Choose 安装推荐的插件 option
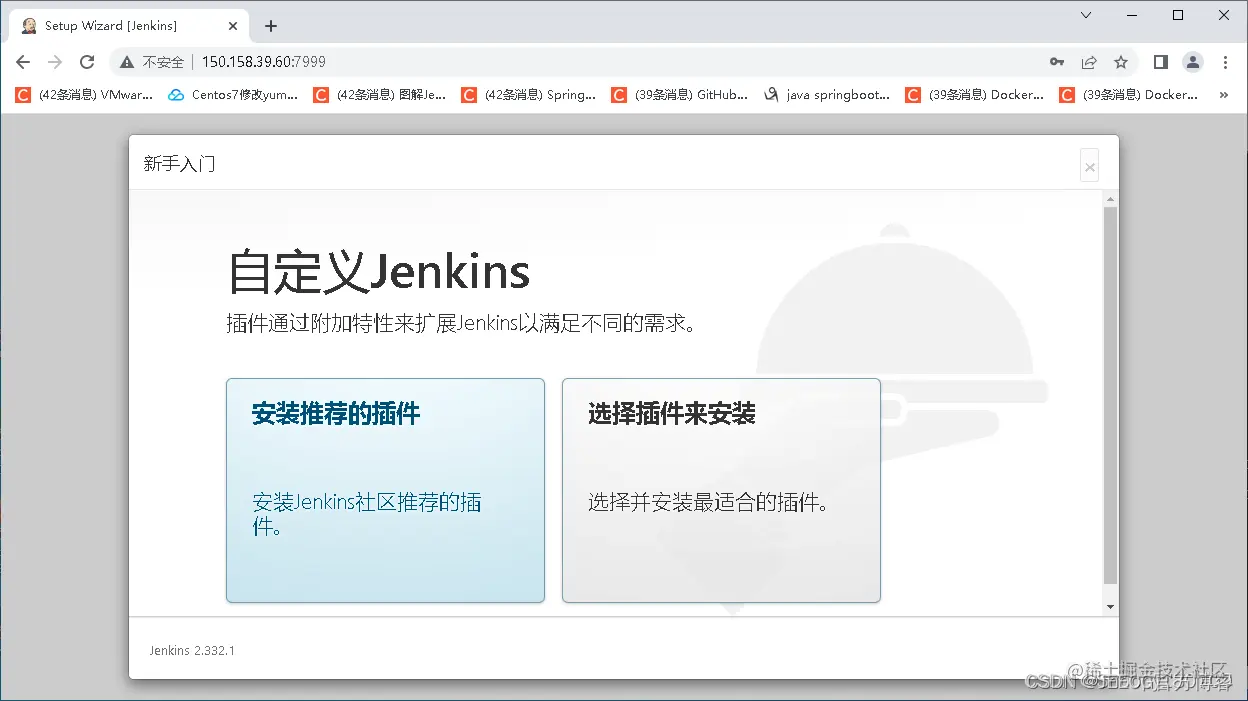The image size is (1248, 701). (x=385, y=490)
